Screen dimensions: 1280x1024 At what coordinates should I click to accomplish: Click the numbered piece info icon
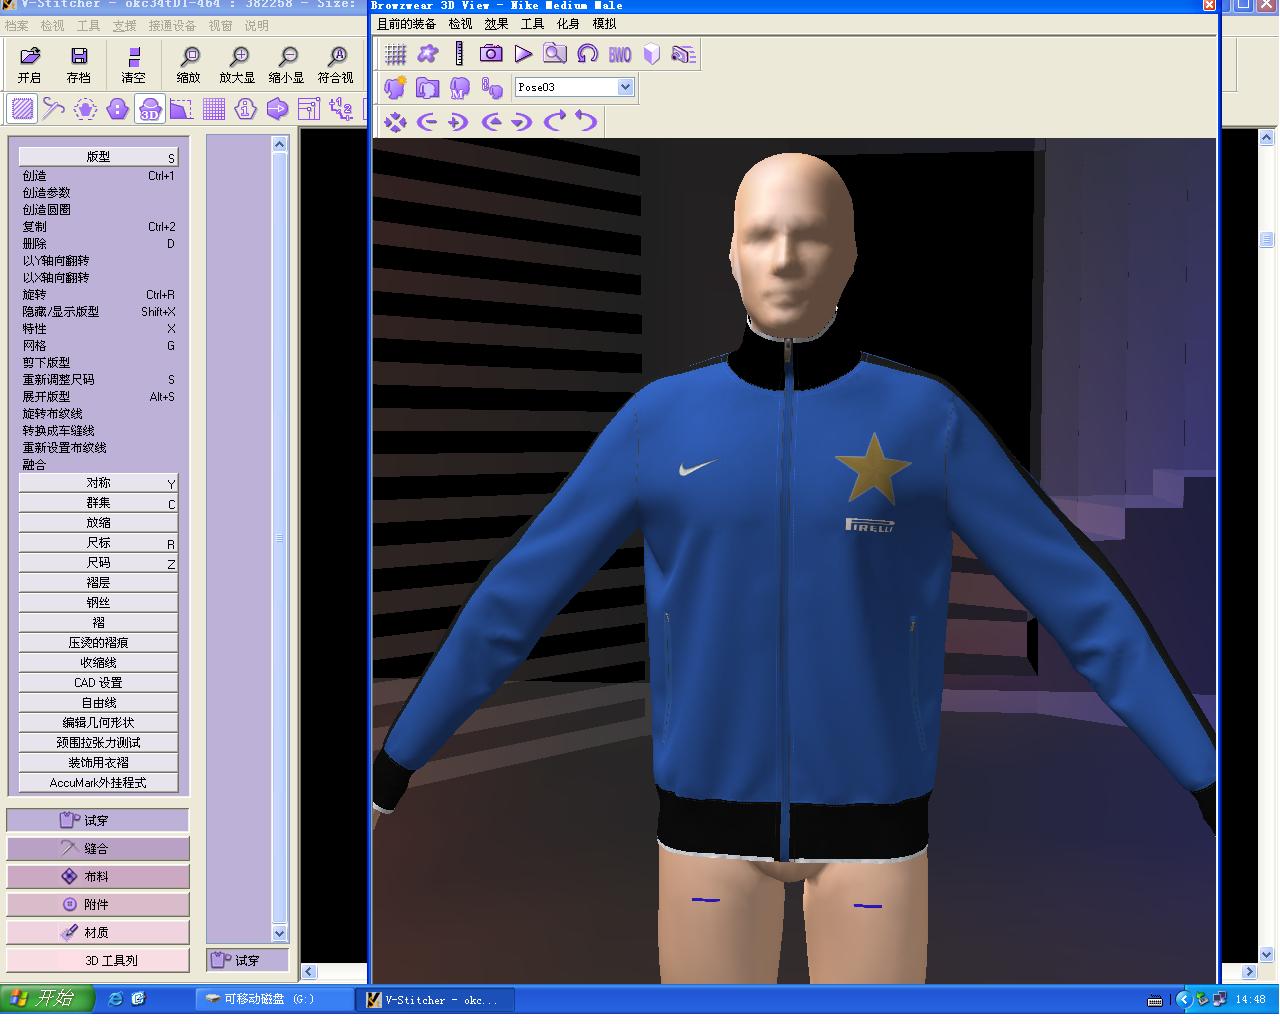pos(246,108)
